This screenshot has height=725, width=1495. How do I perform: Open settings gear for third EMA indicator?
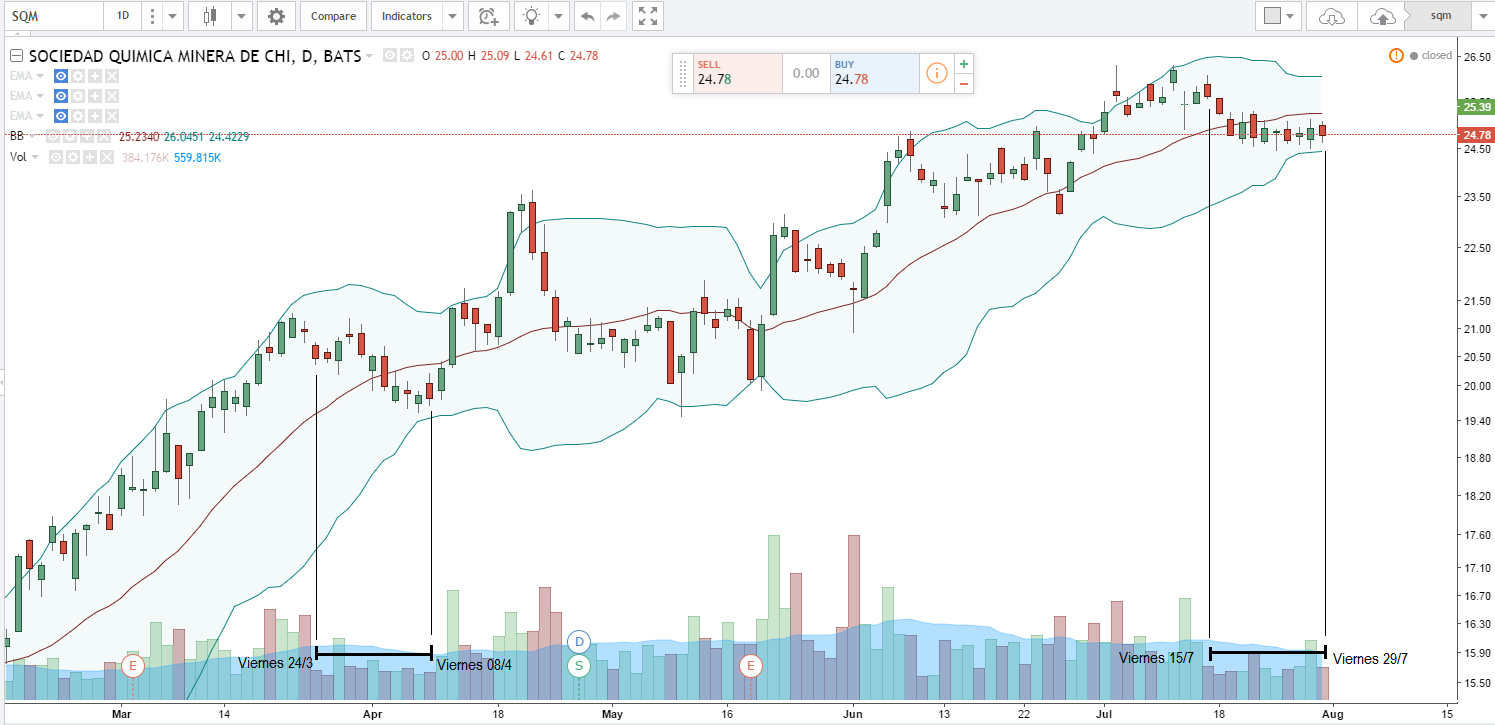point(77,116)
